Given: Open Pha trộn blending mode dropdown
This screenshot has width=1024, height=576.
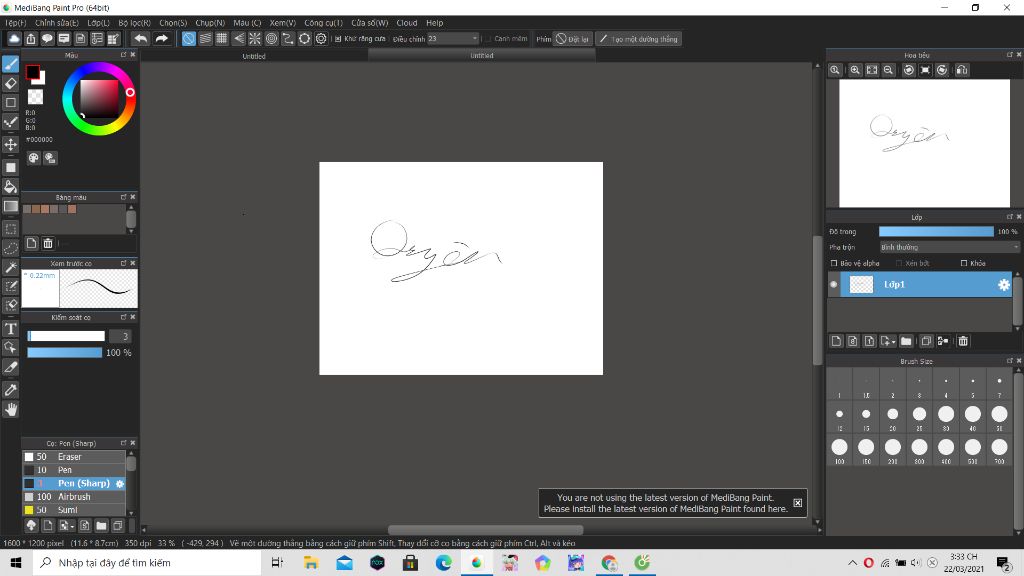Looking at the screenshot, I should pyautogui.click(x=949, y=248).
